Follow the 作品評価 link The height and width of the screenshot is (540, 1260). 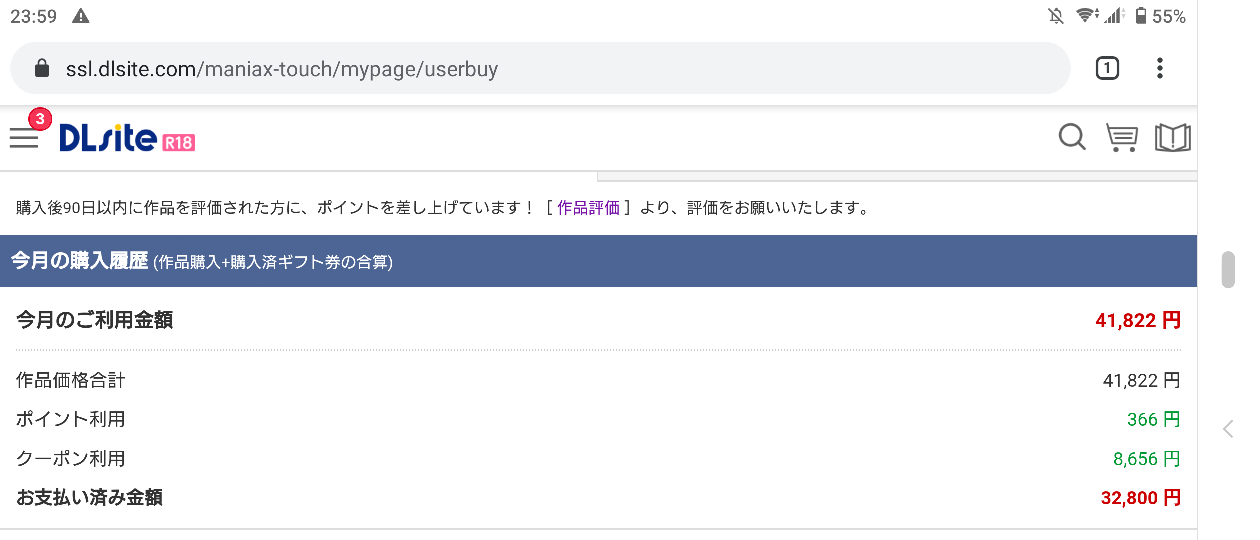[588, 208]
